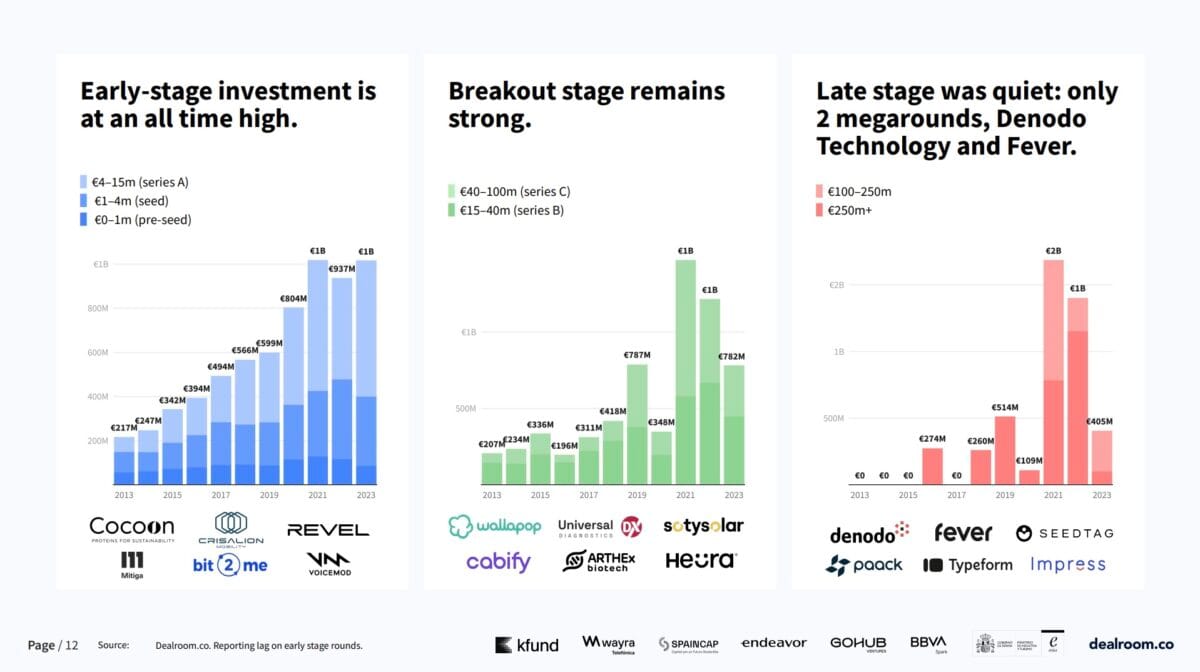Image resolution: width=1200 pixels, height=672 pixels.
Task: Click the 2021 €2B late-stage bar
Action: coord(1053,372)
